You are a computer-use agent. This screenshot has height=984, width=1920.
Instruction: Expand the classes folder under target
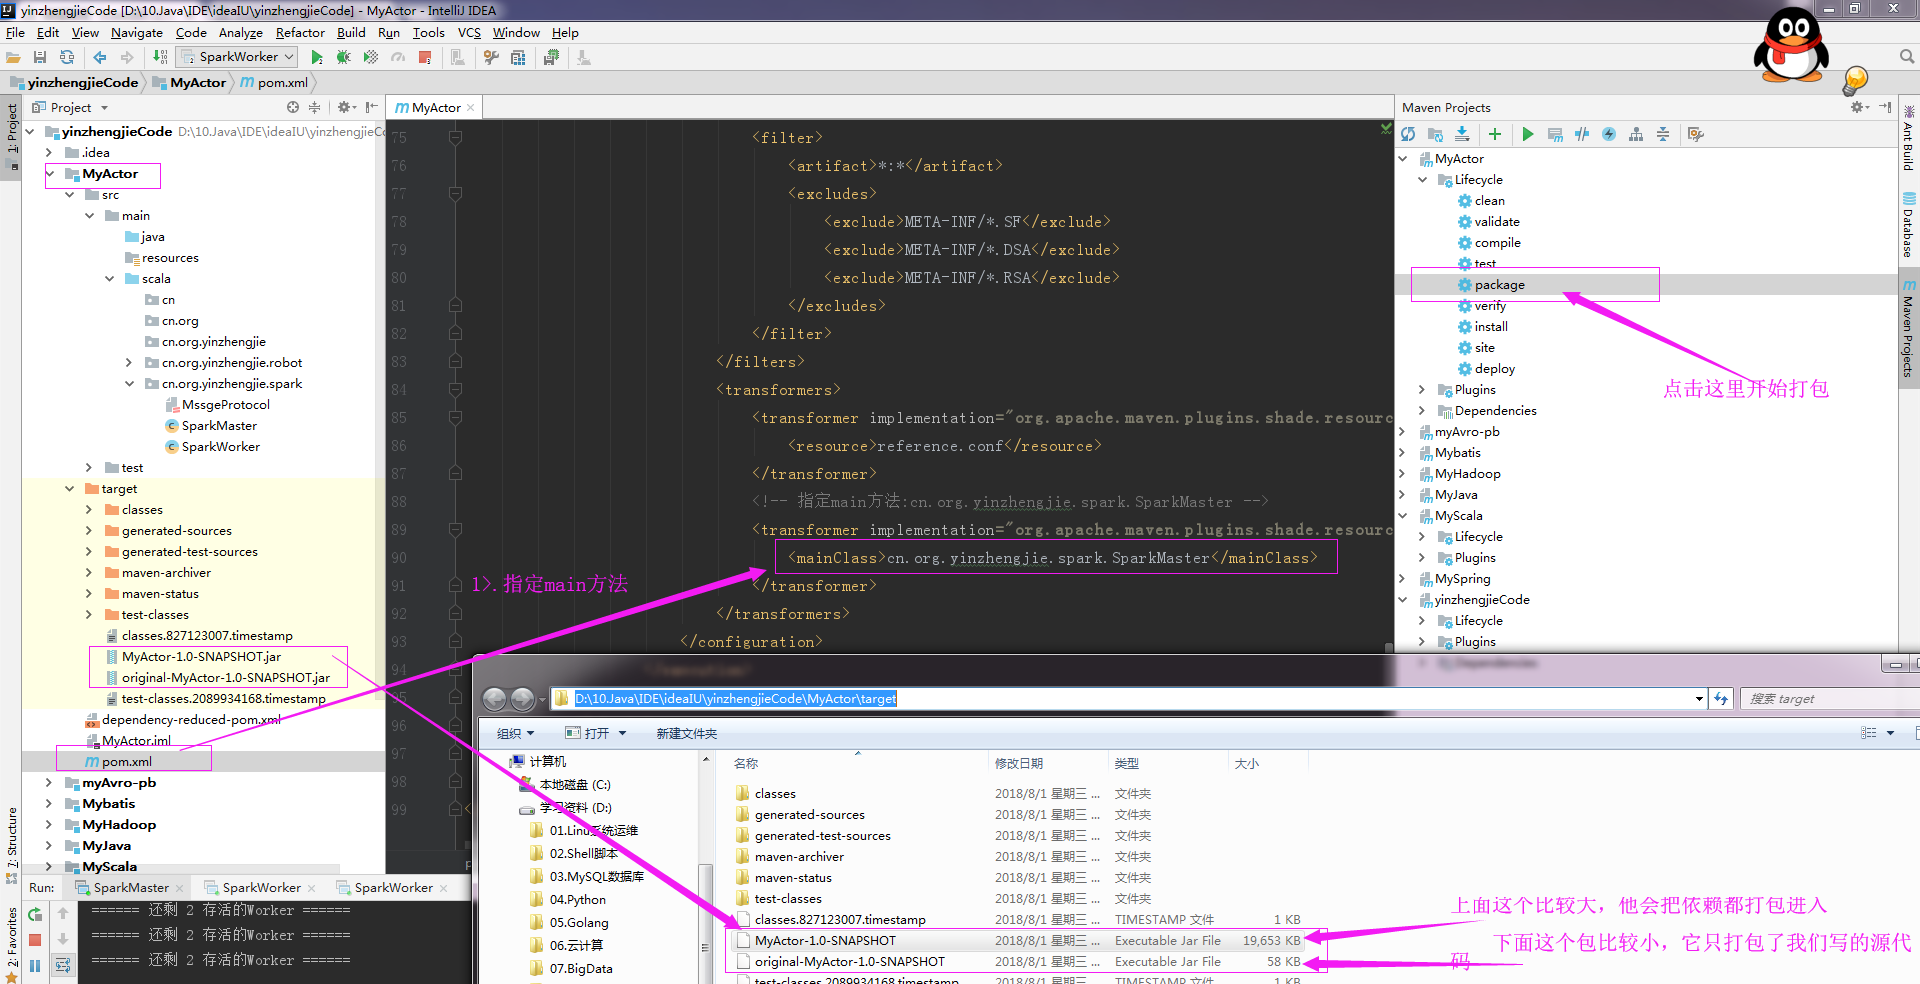[x=89, y=510]
